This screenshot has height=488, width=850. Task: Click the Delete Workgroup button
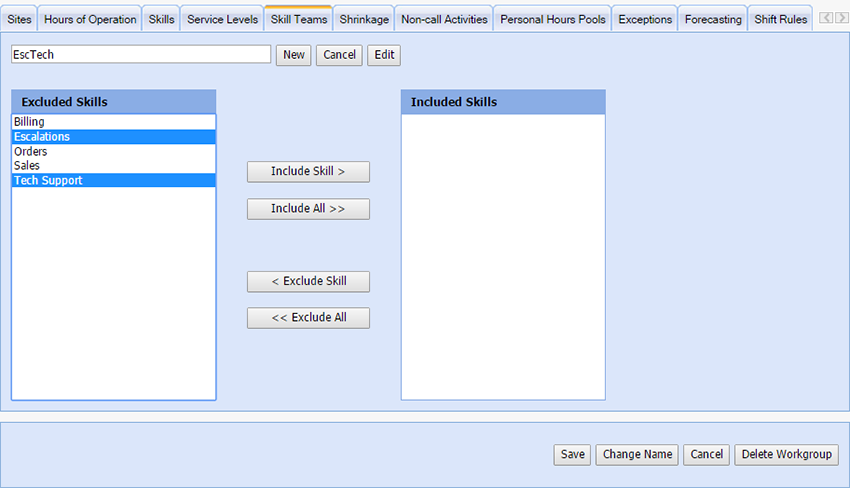tap(786, 455)
